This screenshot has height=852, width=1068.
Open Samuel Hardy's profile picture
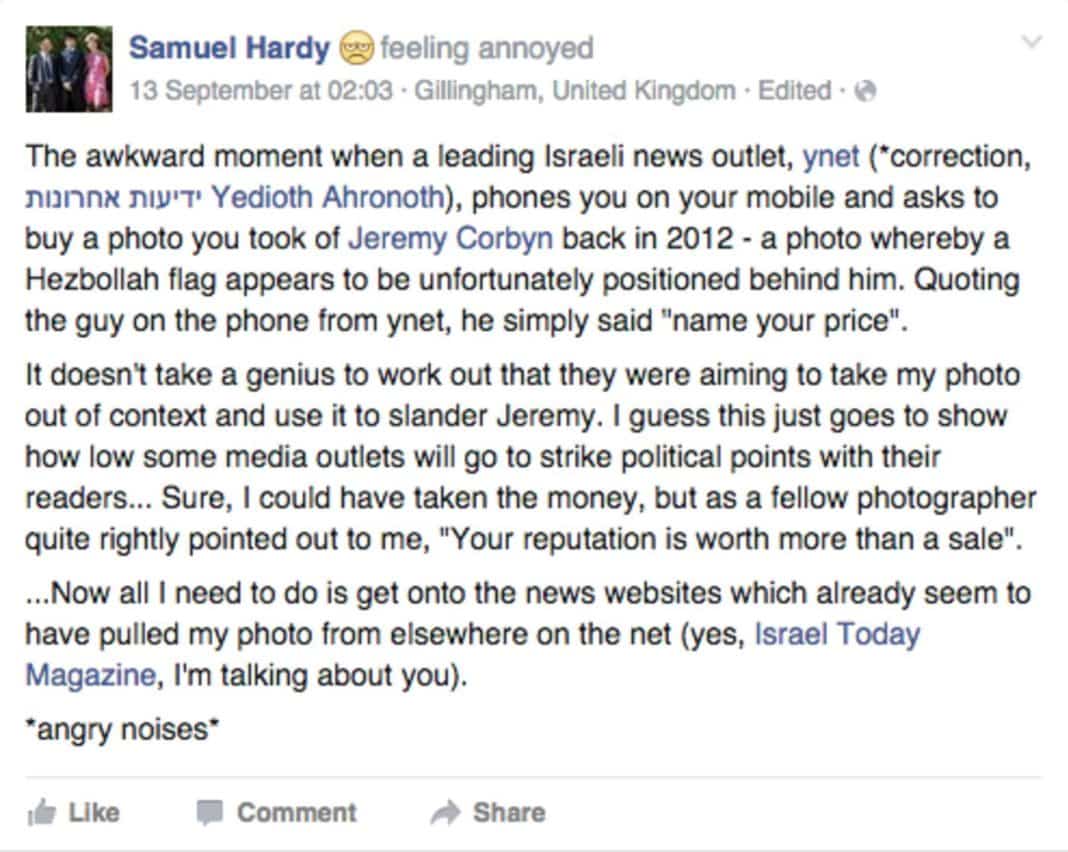click(x=69, y=69)
